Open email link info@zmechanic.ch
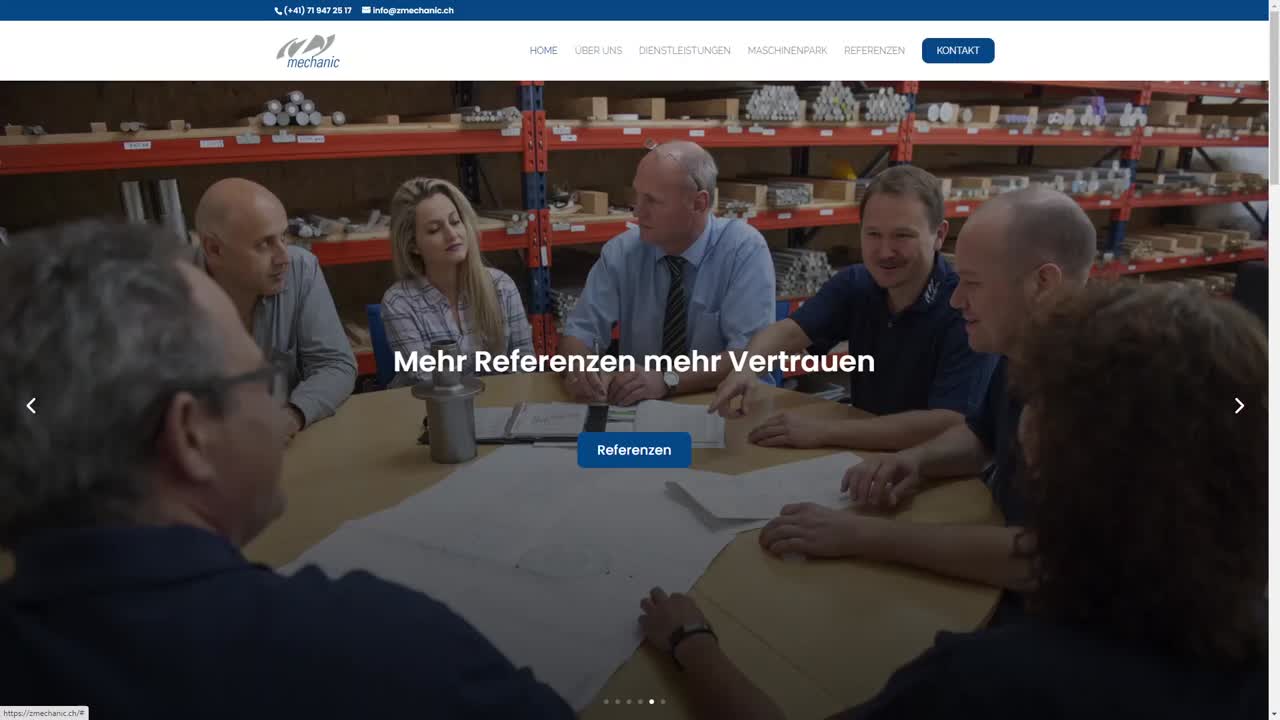The image size is (1280, 720). [x=413, y=11]
